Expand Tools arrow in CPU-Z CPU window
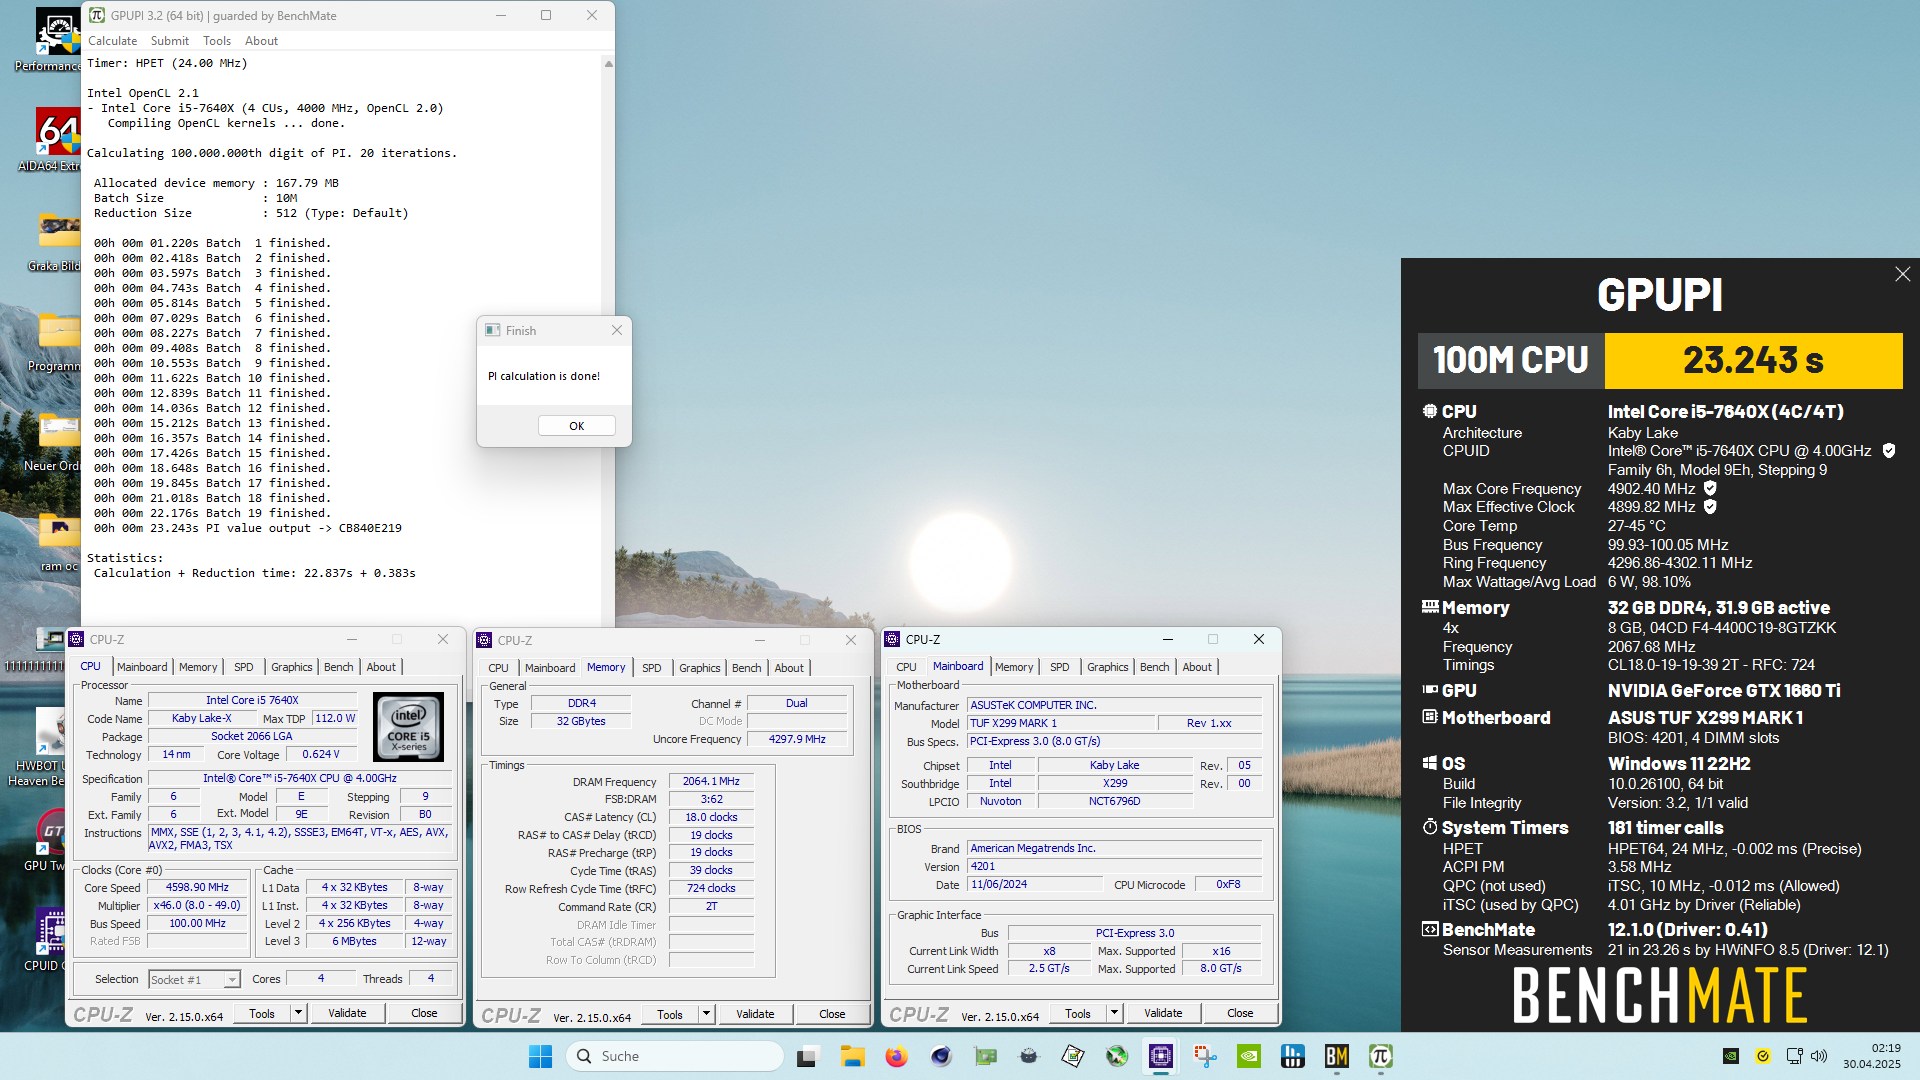 click(x=298, y=1013)
